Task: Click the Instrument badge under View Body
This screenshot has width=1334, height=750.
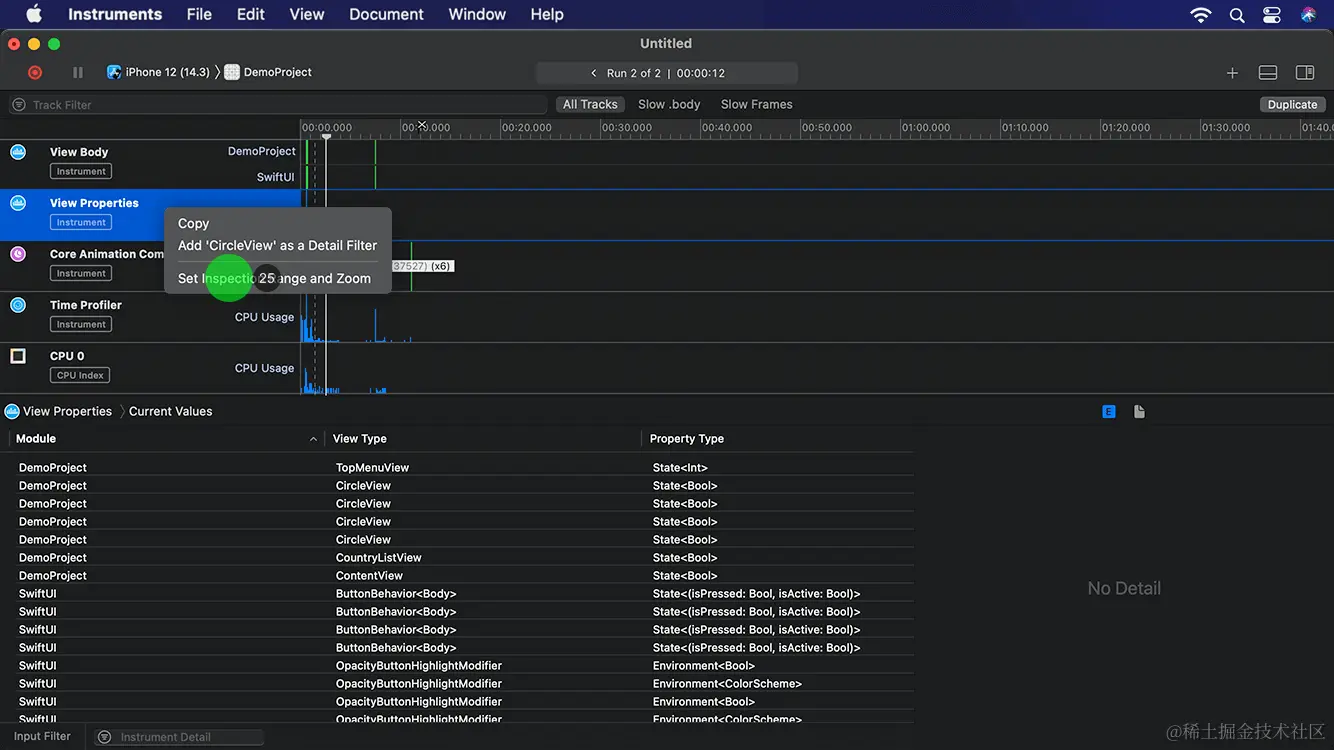Action: 81,172
